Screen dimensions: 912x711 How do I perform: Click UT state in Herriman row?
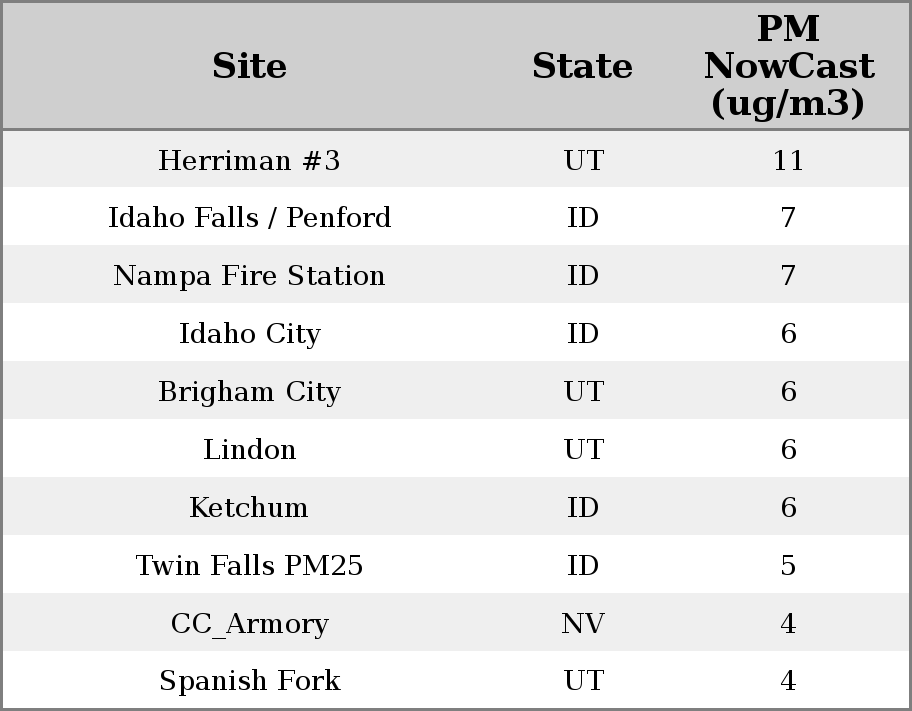(583, 161)
